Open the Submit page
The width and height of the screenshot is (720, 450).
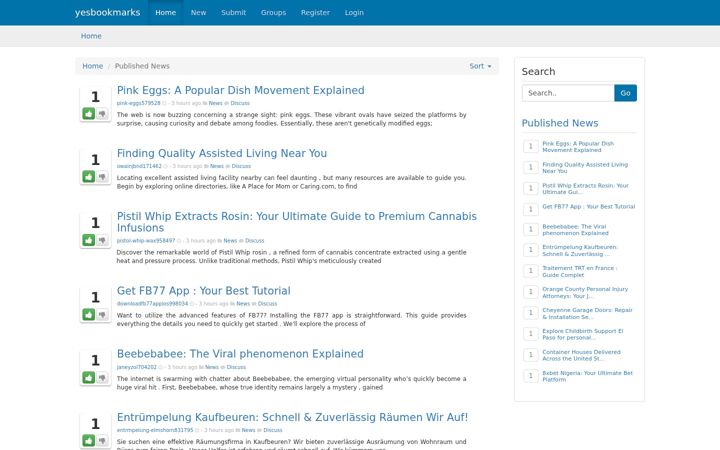(233, 12)
